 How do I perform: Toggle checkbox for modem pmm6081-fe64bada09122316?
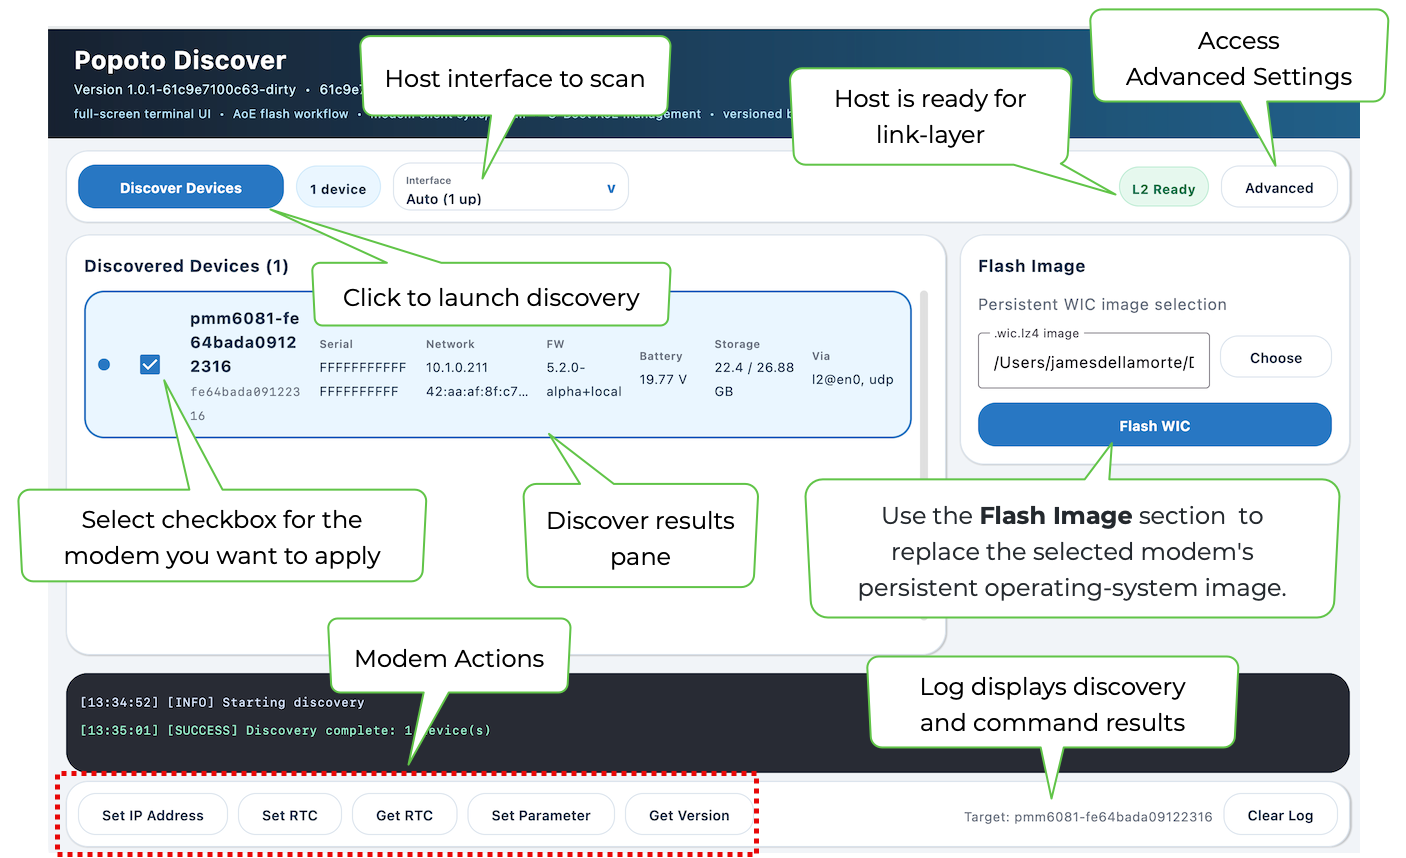click(x=150, y=365)
